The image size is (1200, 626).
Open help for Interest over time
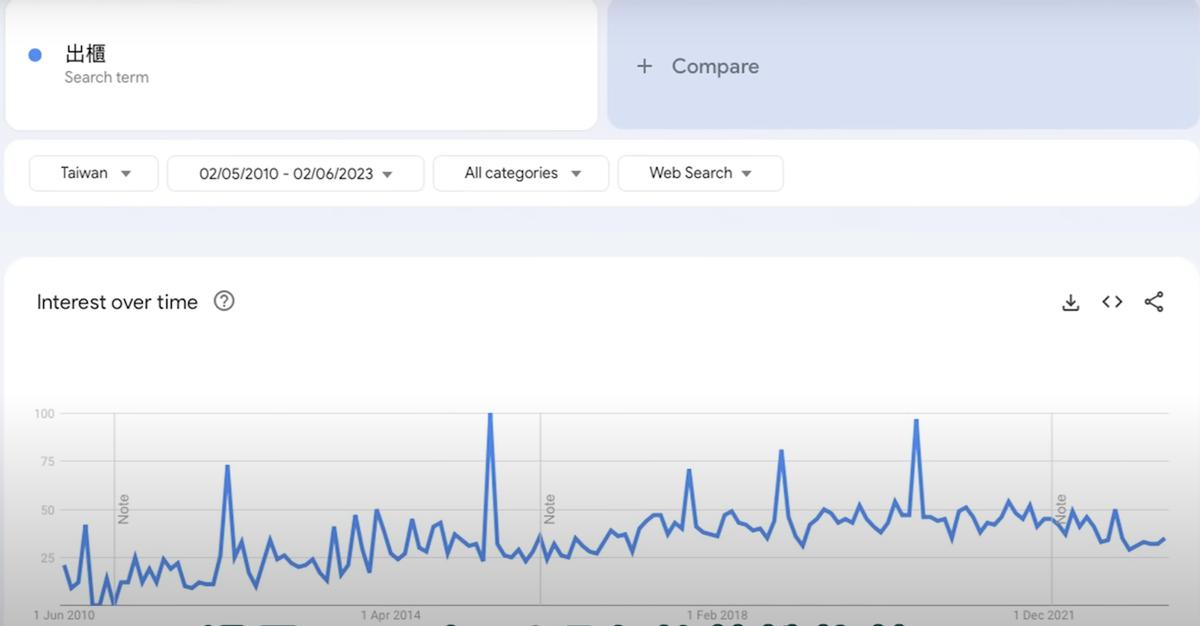click(x=224, y=301)
